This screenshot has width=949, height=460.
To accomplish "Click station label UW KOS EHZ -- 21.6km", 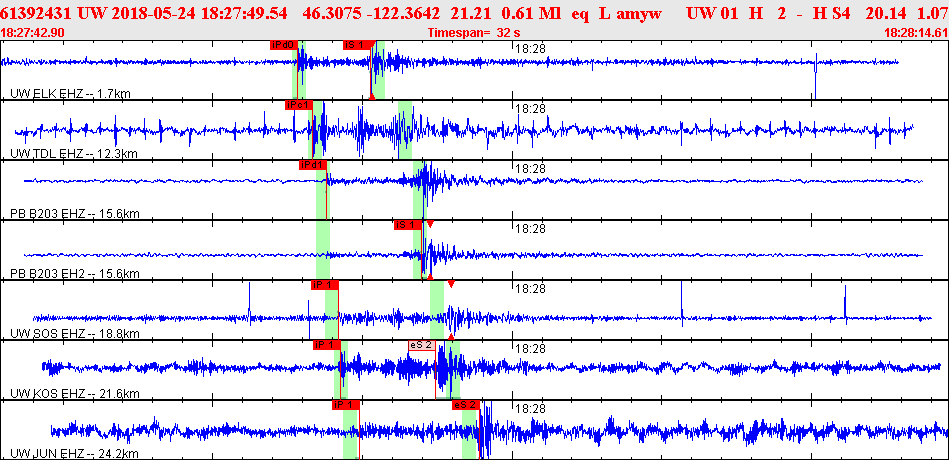I will (x=75, y=393).
